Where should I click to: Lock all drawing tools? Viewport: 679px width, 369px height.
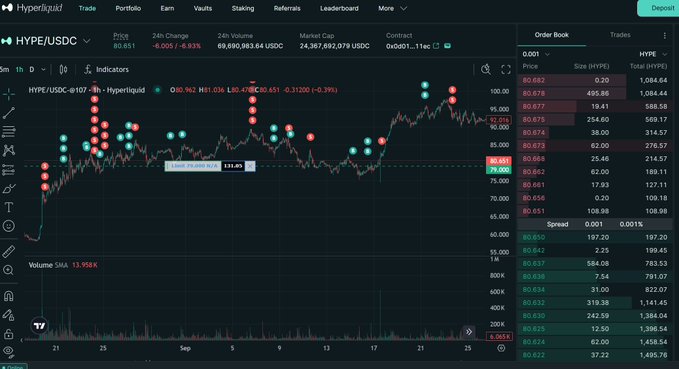(9, 334)
